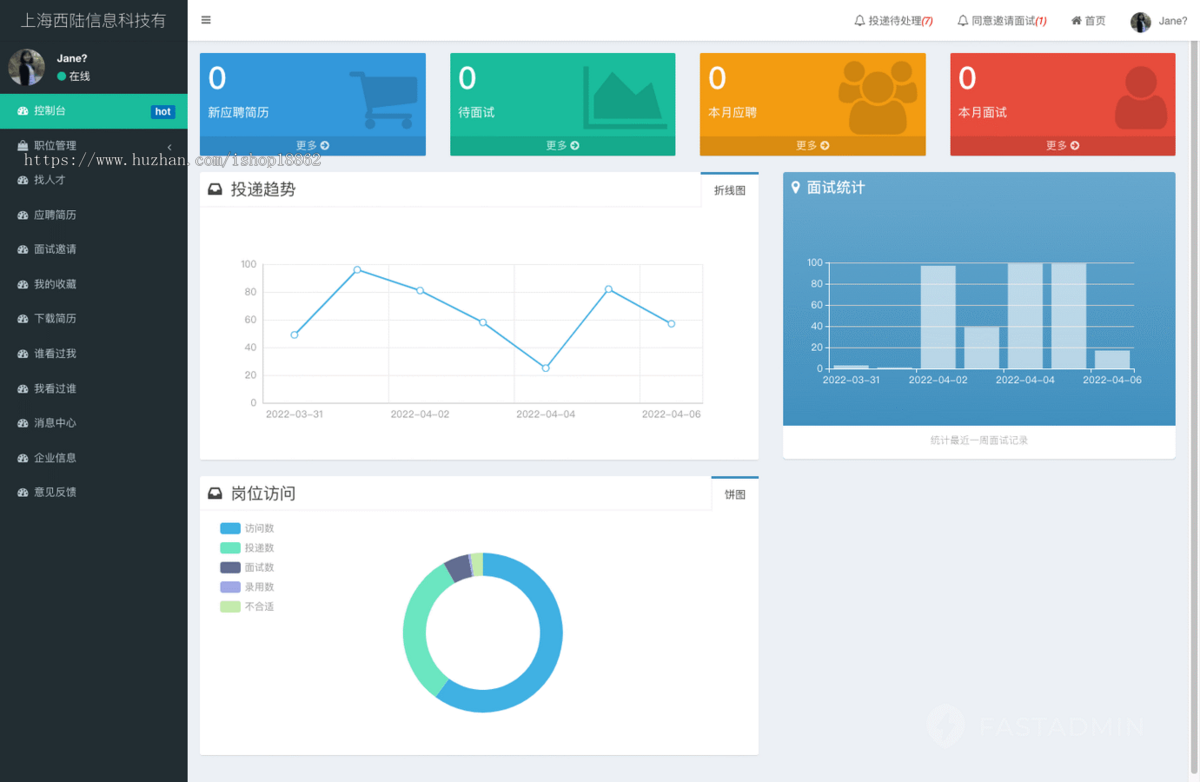
Task: Click the bell icon for 投递待处理
Action: tap(859, 21)
